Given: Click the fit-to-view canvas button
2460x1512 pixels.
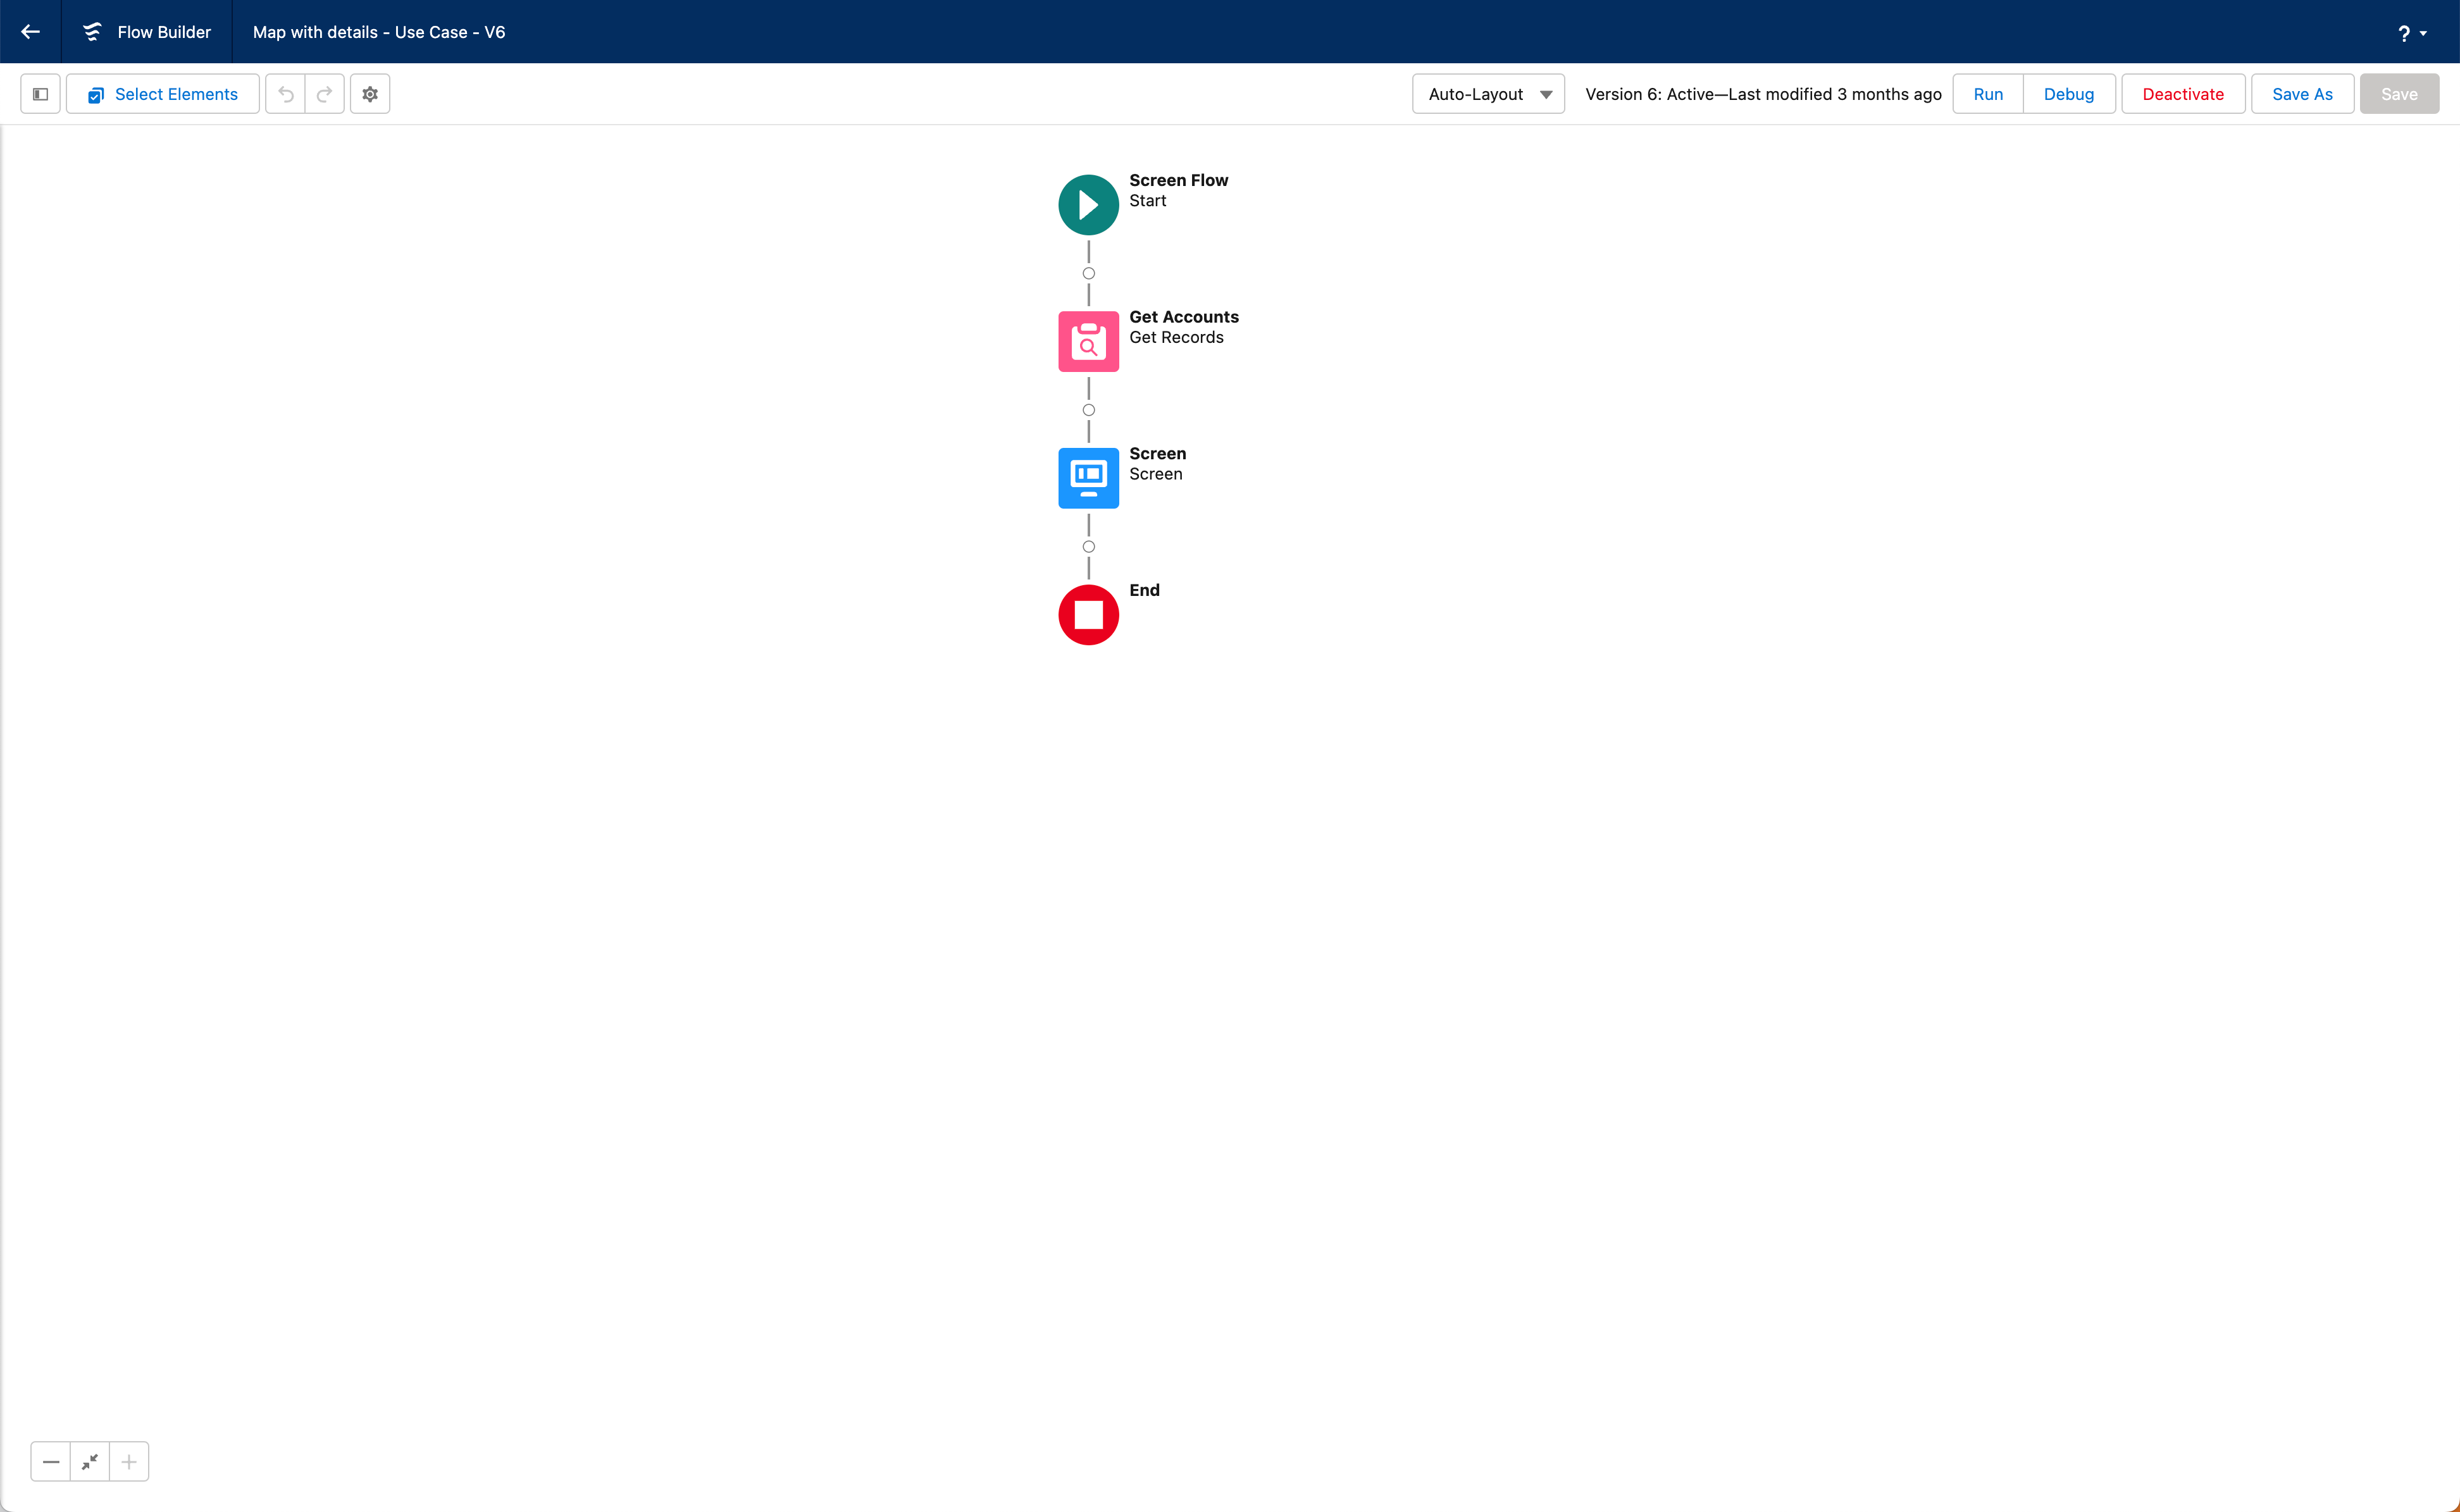Looking at the screenshot, I should (90, 1461).
